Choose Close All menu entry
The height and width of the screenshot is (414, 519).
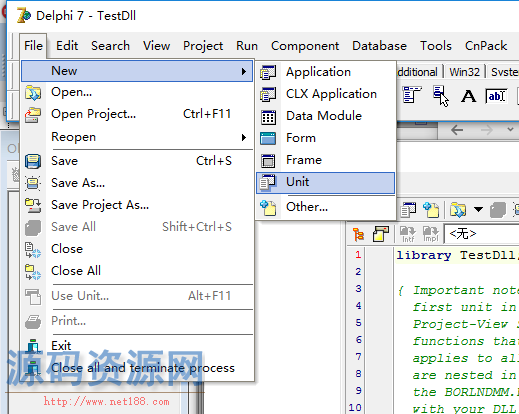137,271
